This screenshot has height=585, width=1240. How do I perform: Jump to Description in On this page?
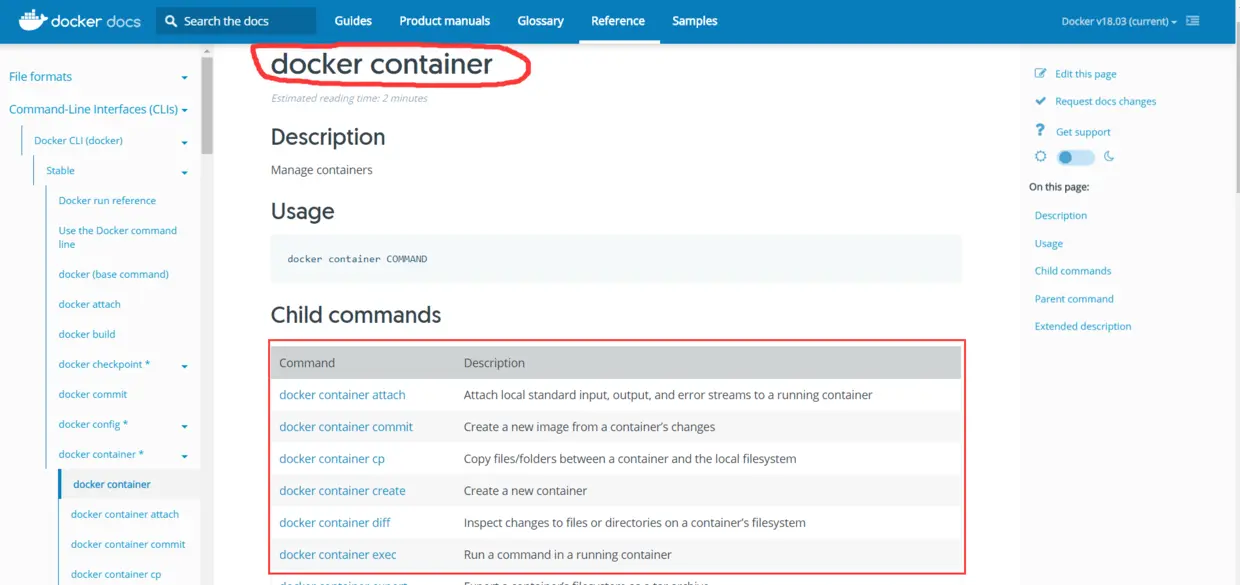(x=1061, y=215)
